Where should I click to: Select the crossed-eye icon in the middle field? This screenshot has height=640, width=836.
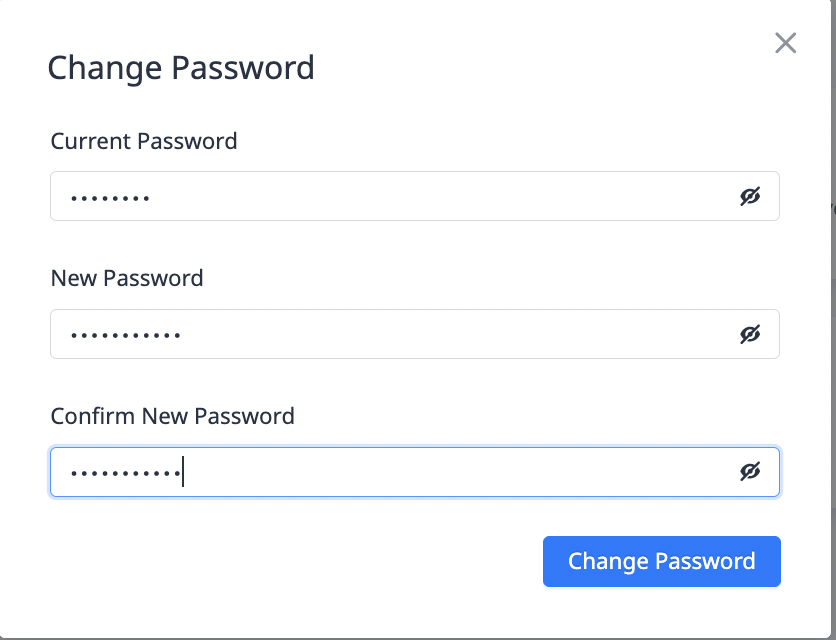[748, 334]
